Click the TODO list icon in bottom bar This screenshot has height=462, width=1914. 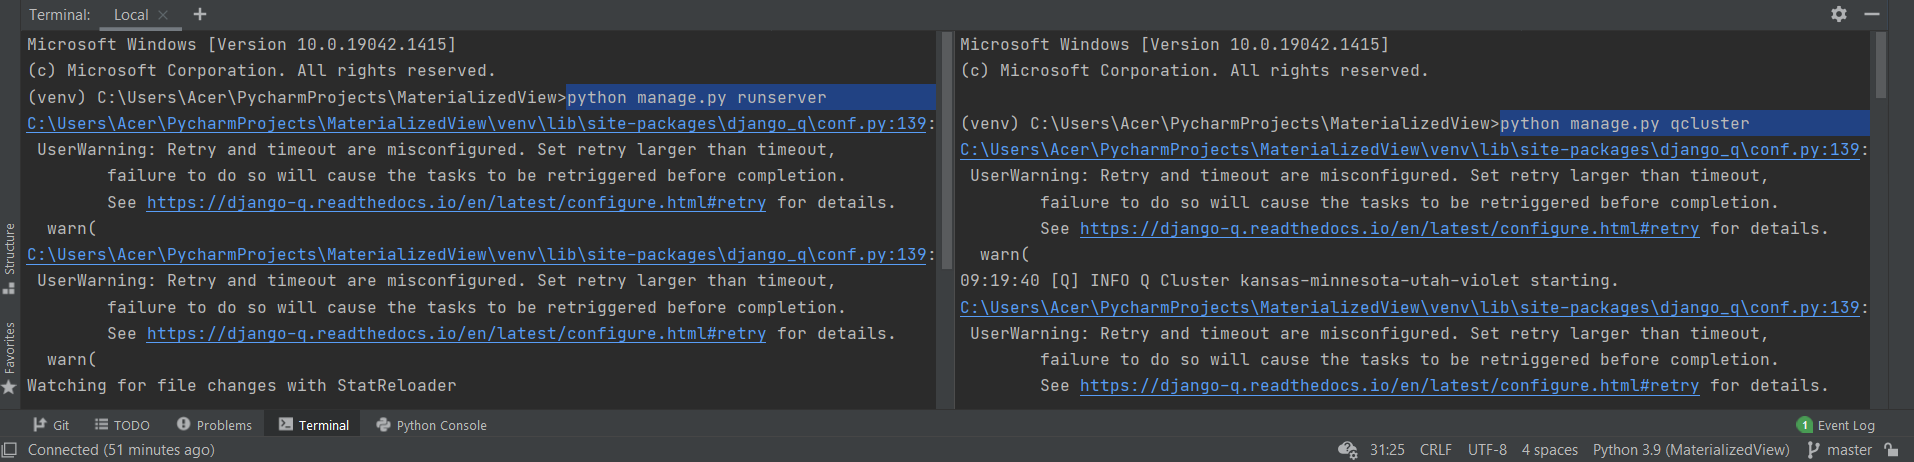(x=101, y=425)
